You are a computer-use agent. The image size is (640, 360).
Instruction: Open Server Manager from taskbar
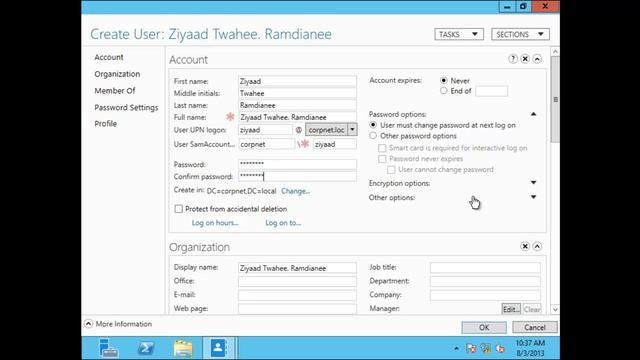(109, 348)
